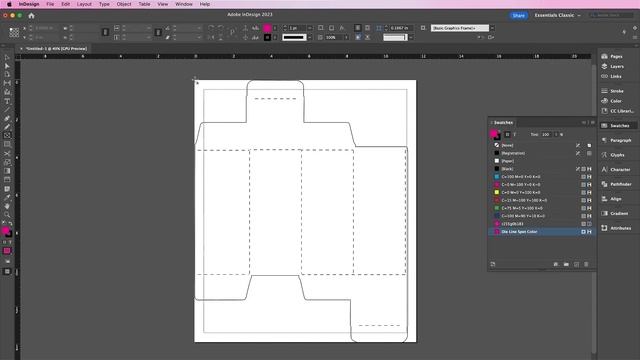Select Die Line Spot Color swatch

tap(541, 232)
